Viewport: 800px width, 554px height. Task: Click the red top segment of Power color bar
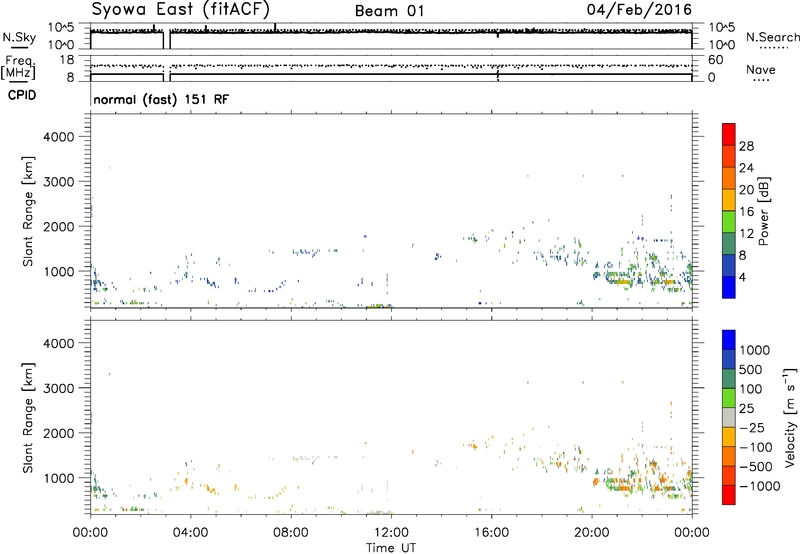coord(729,134)
